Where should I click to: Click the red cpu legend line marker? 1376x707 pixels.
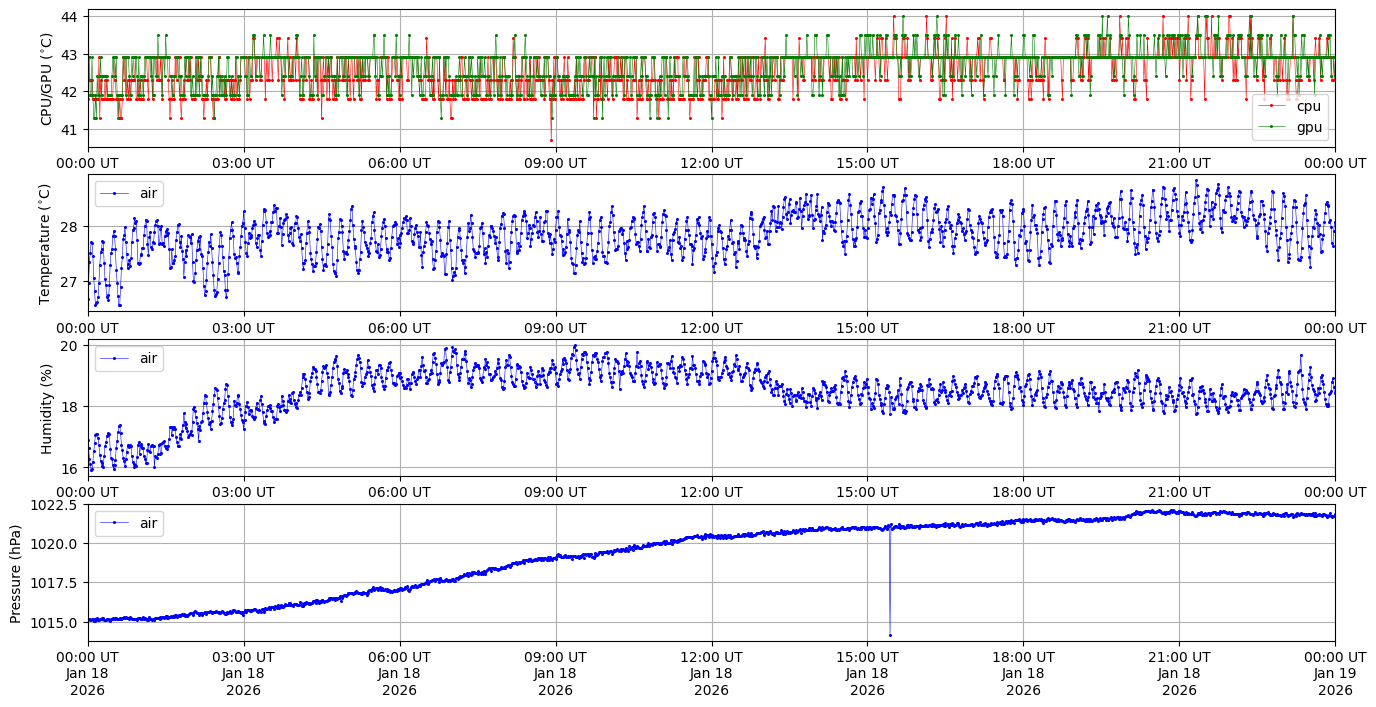(x=1272, y=105)
